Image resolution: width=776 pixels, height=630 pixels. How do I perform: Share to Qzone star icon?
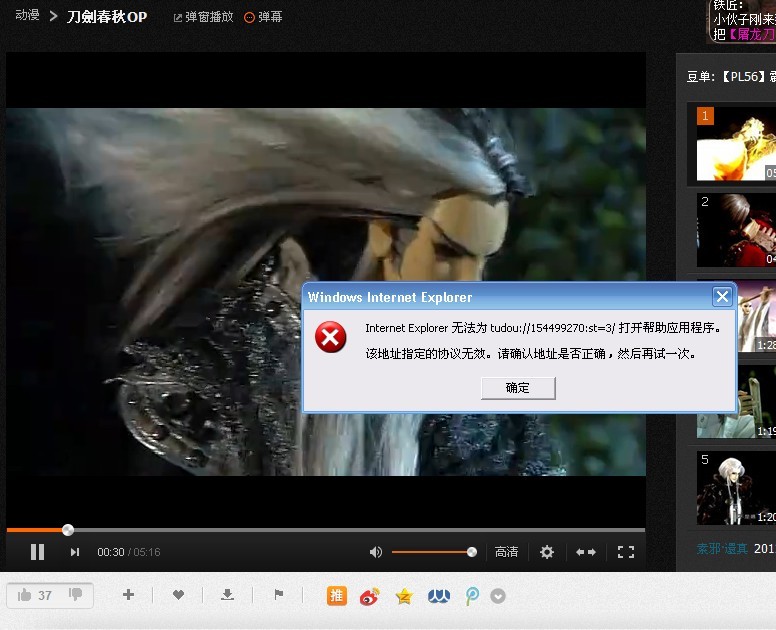point(404,596)
